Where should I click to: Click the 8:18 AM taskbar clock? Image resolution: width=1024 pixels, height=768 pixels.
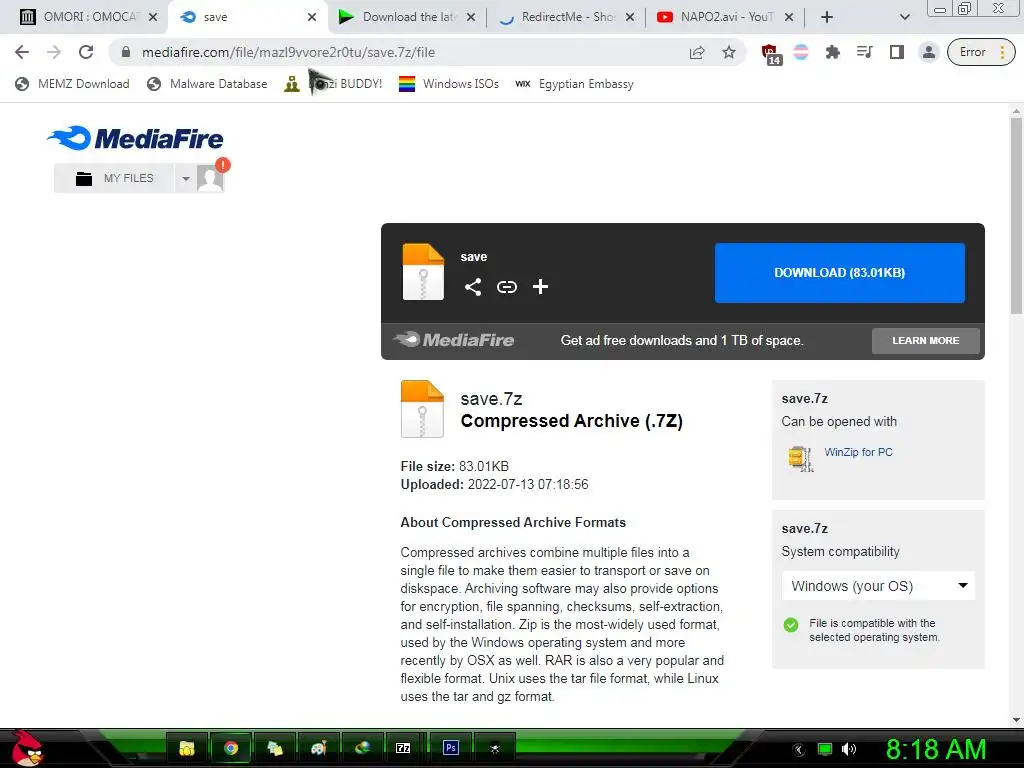[x=935, y=749]
